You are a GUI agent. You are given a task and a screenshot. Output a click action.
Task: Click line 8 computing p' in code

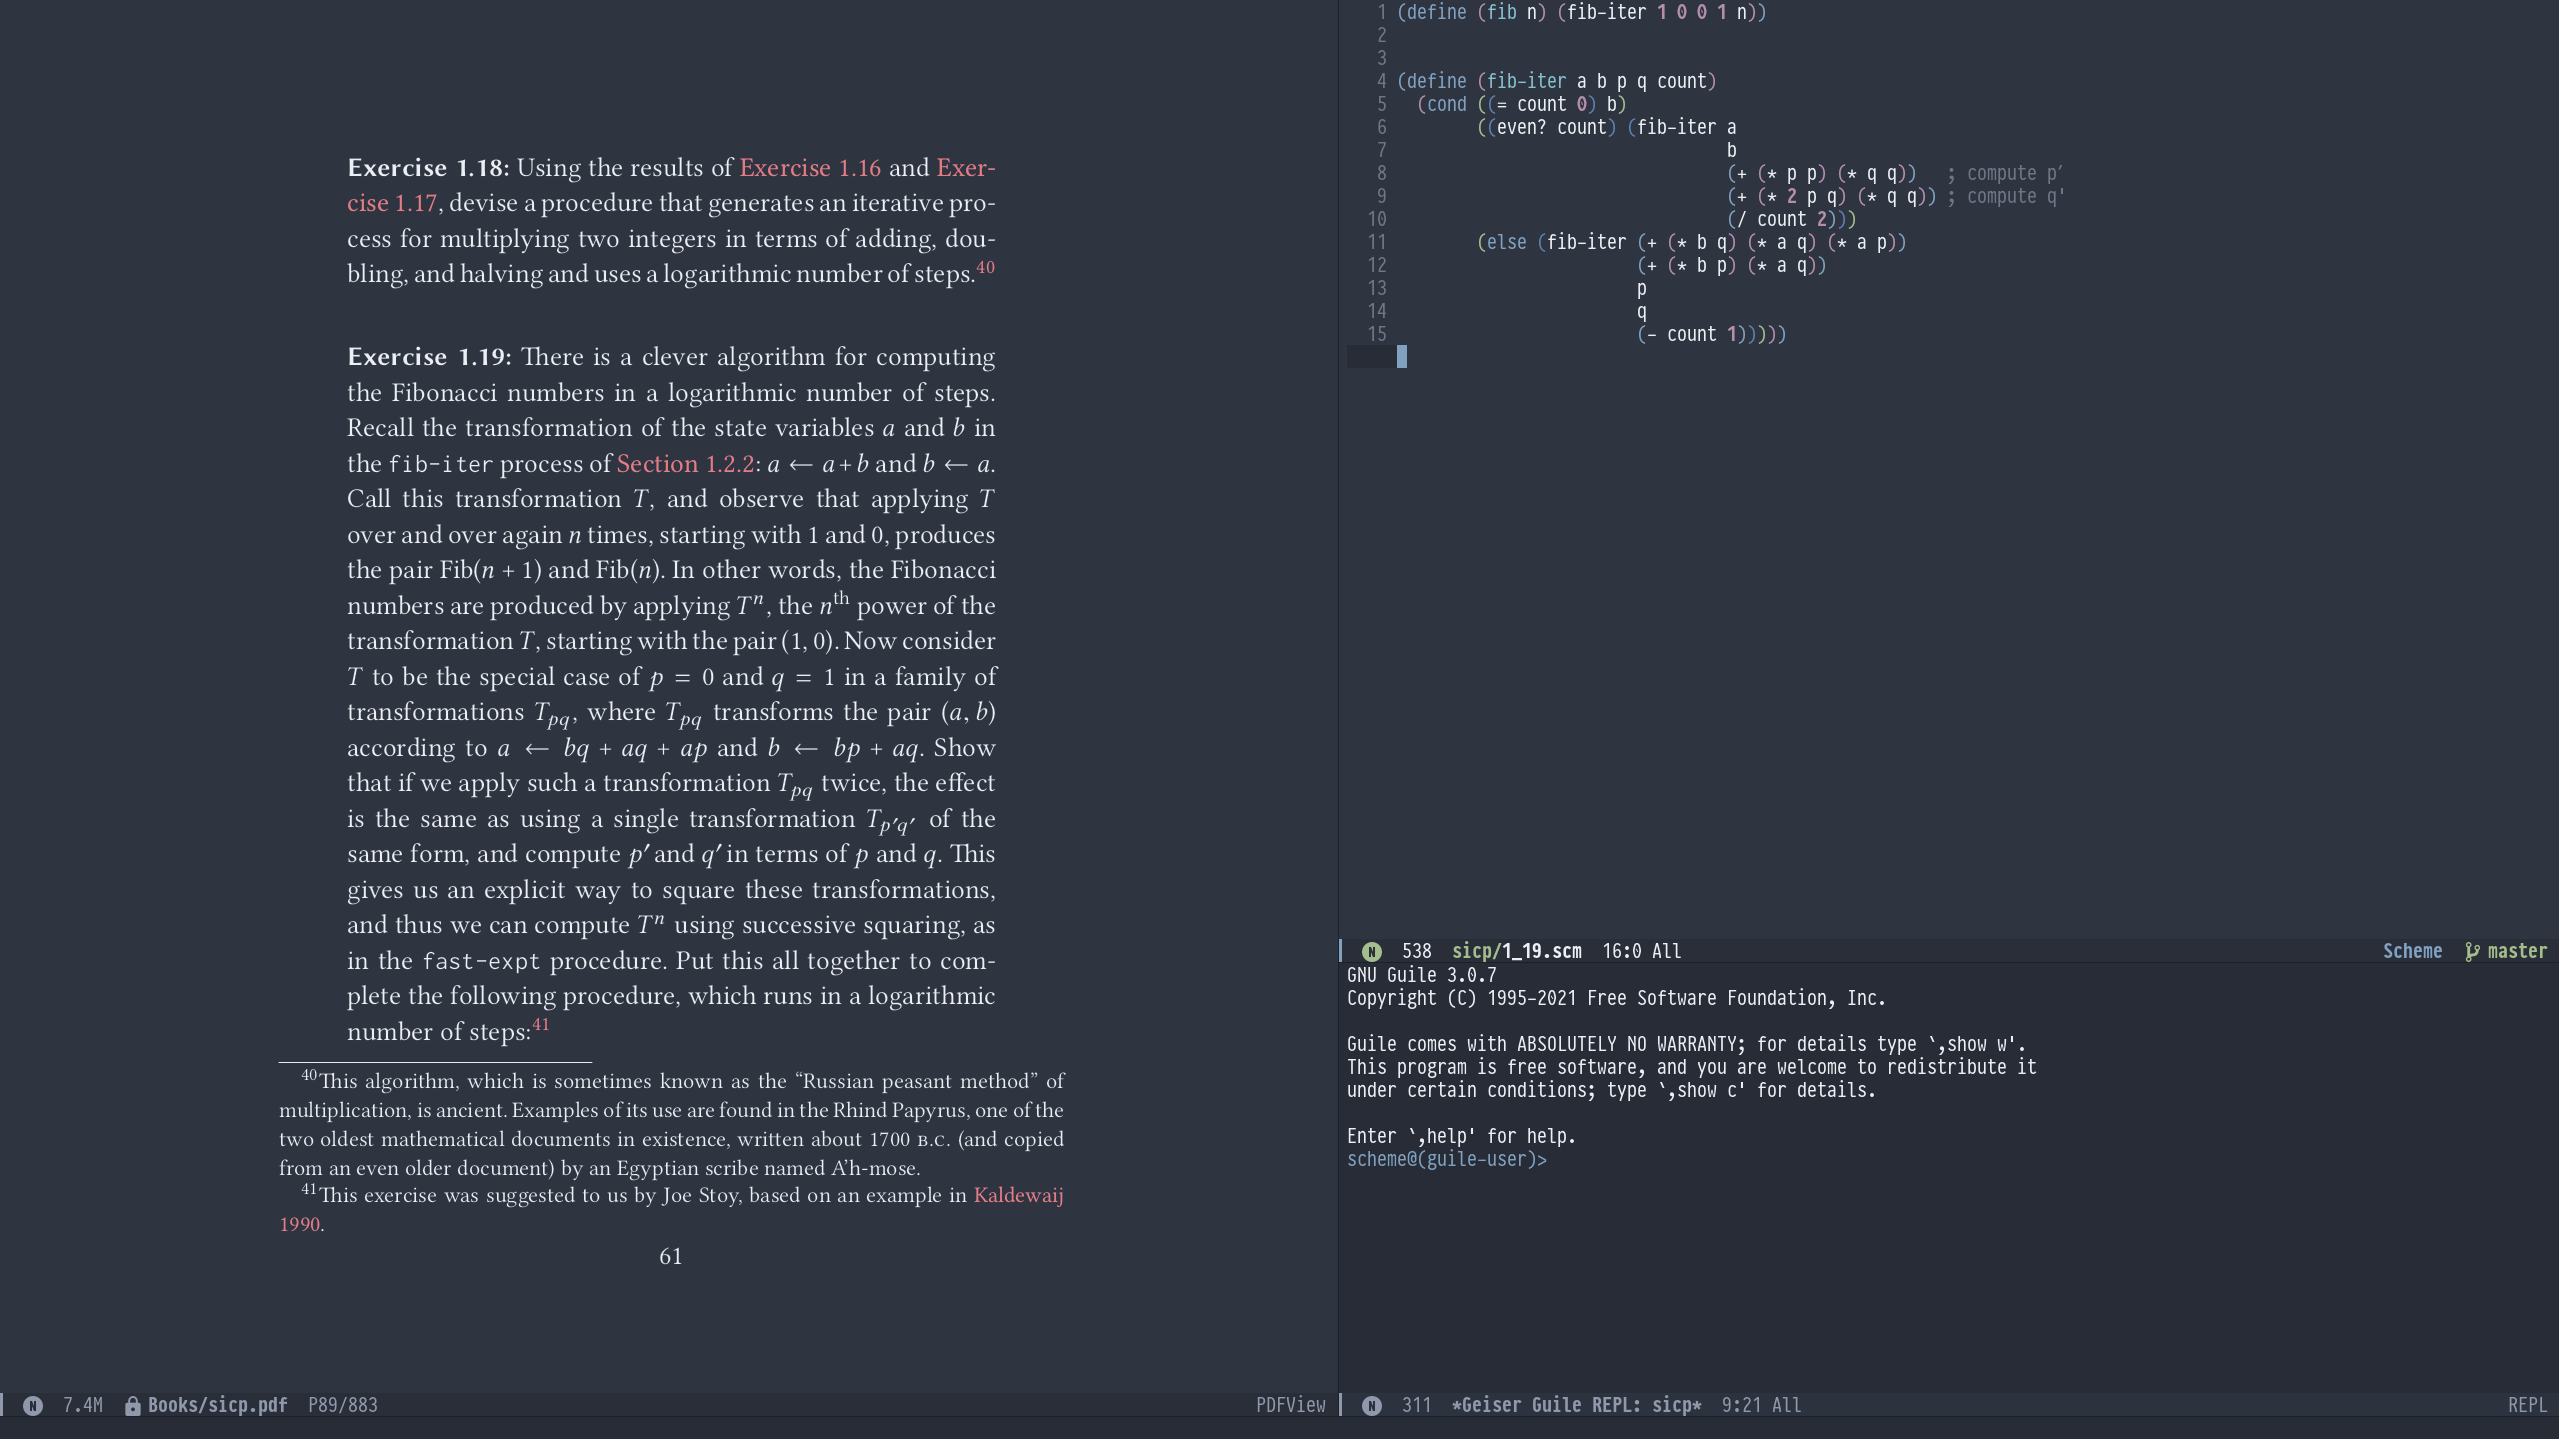[1820, 173]
